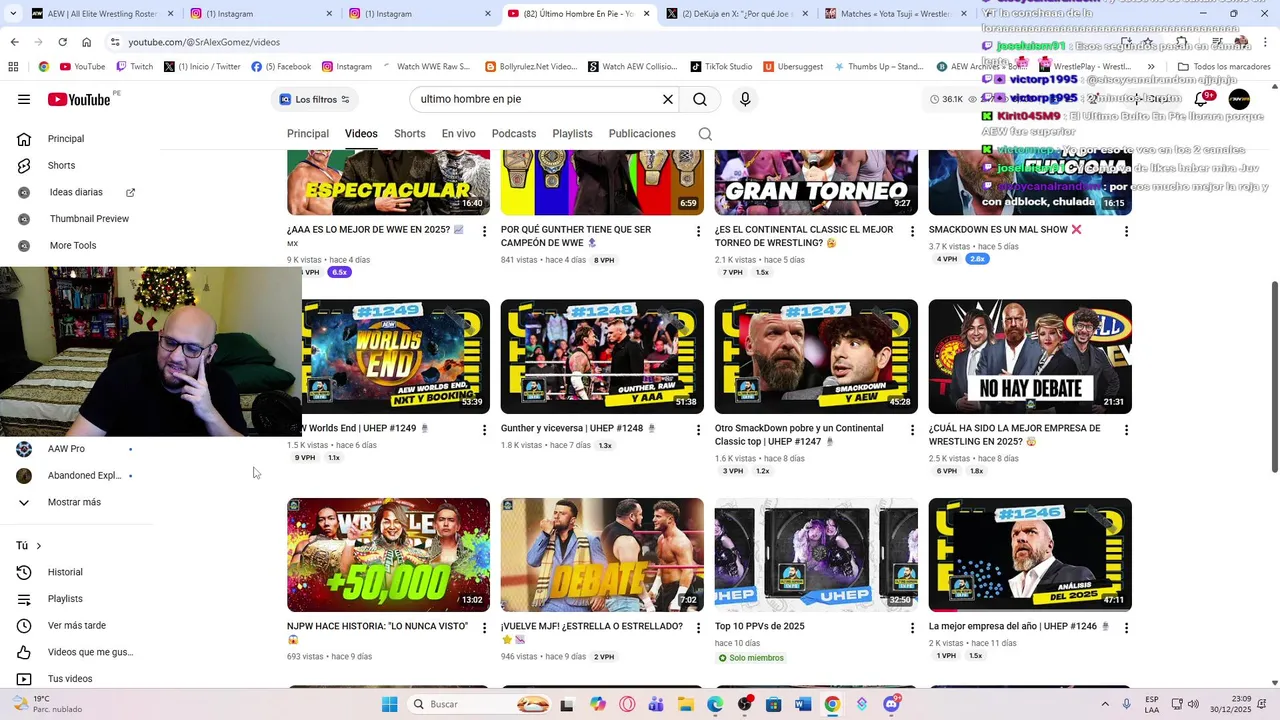Switch to the Principal channel tab

coord(308,134)
